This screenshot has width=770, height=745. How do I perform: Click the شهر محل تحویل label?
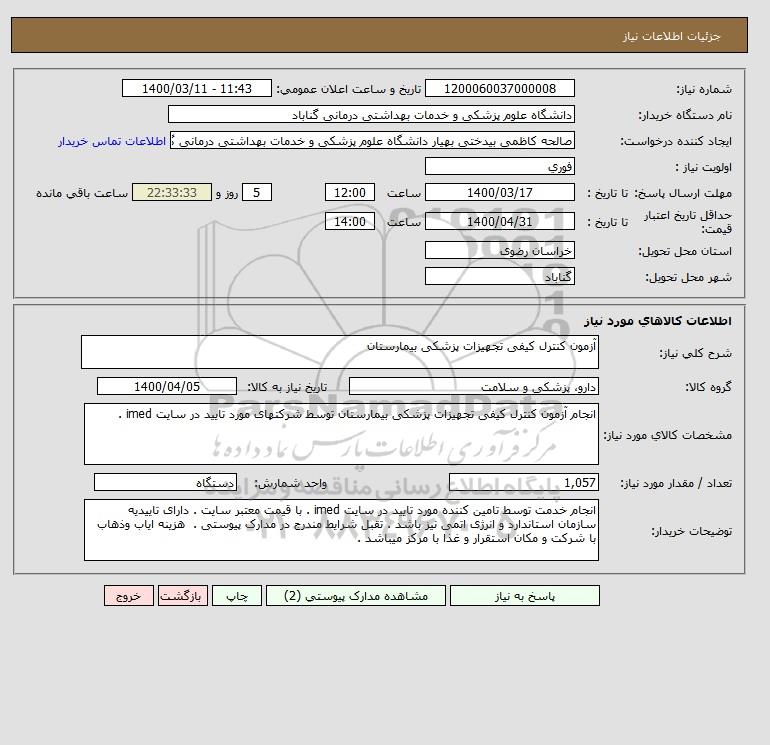point(688,277)
